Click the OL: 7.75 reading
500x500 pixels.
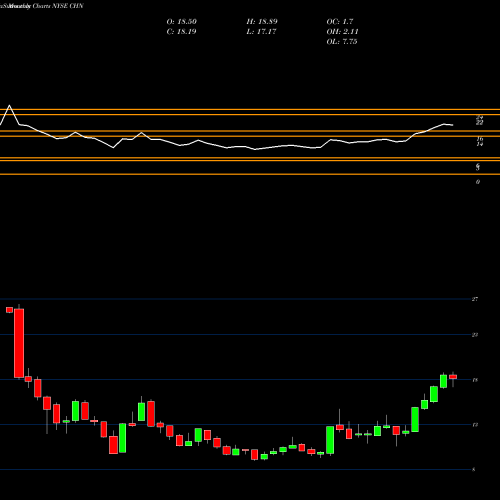342,42
